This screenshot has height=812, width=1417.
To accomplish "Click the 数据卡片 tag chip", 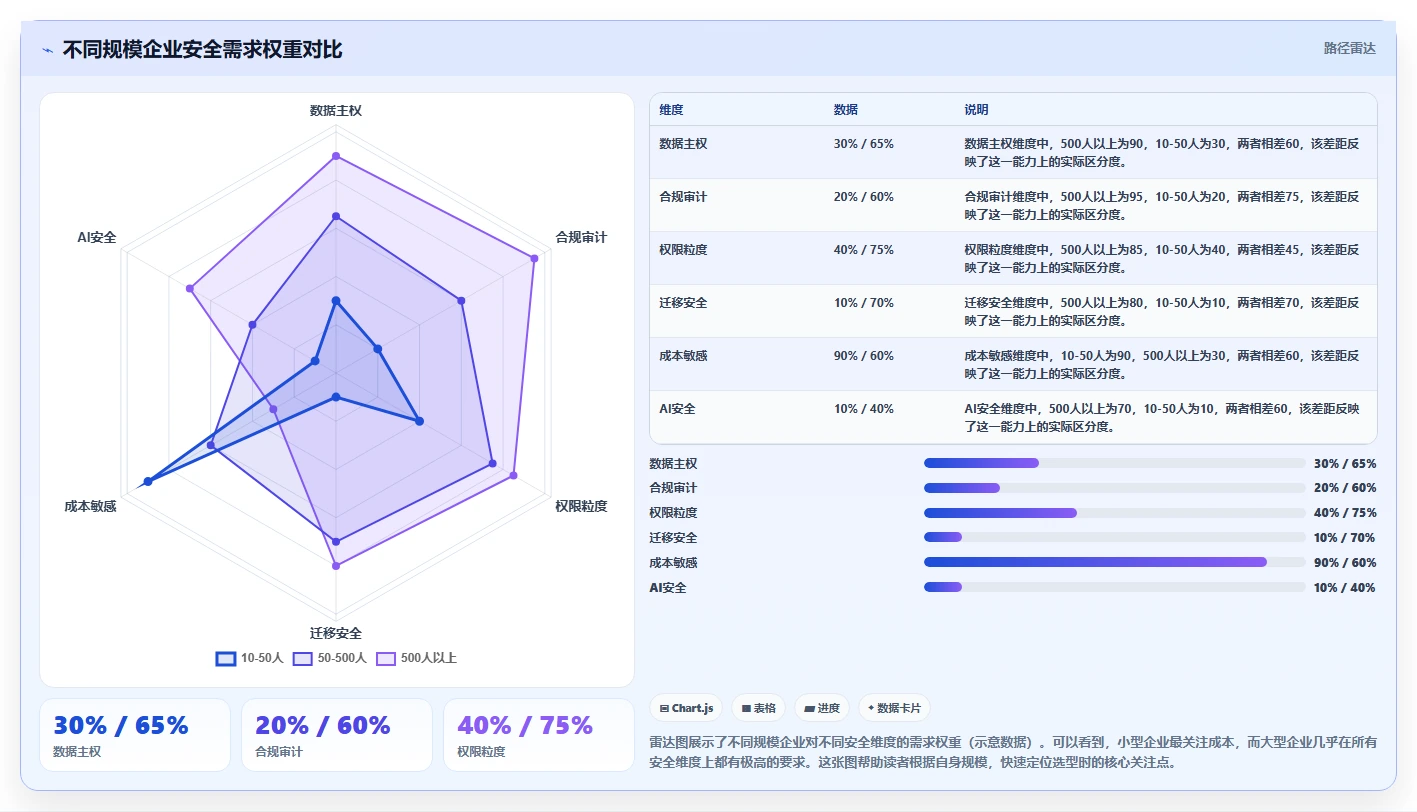I will click(894, 708).
